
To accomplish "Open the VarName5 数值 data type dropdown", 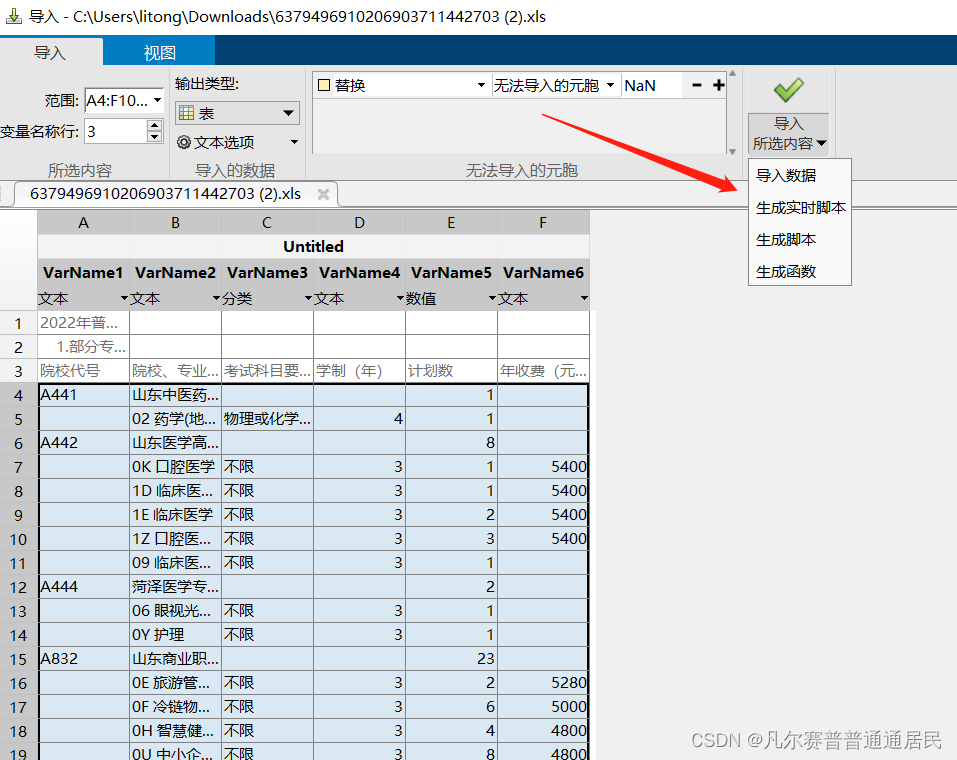I will pyautogui.click(x=492, y=299).
